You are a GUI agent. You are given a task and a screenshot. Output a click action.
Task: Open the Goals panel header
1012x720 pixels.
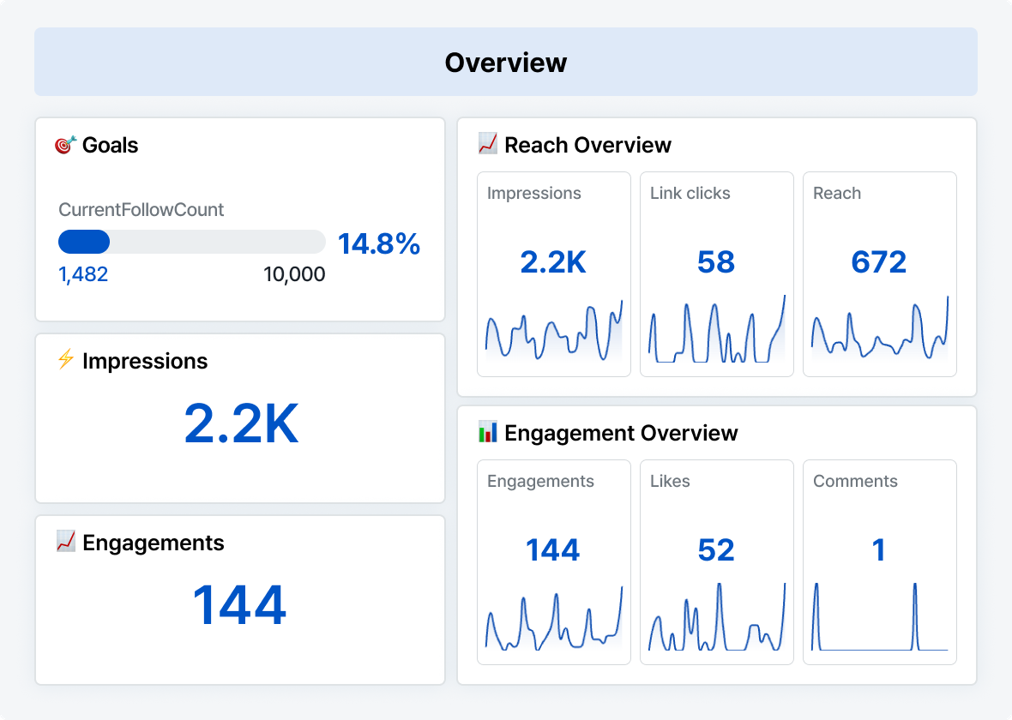point(112,145)
